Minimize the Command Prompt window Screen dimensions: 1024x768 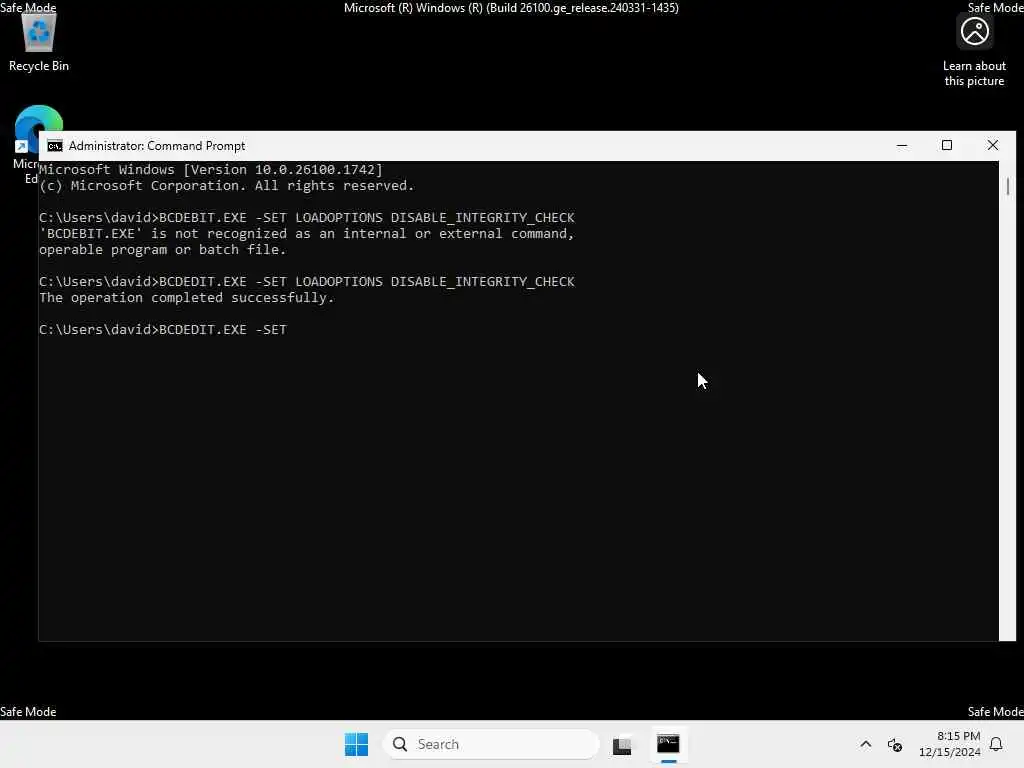(x=902, y=146)
